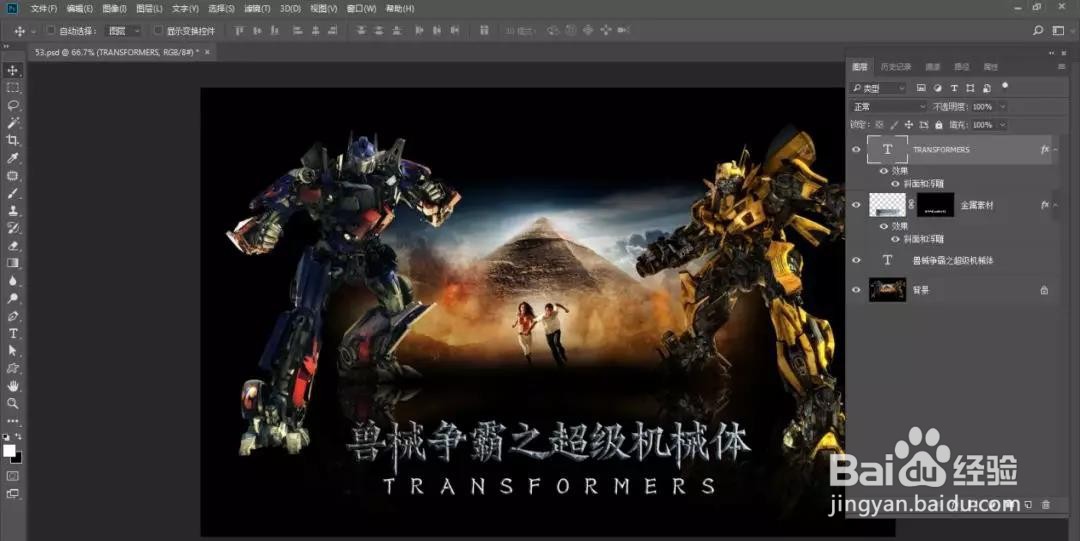Open the 窗口(W) menu
Image resolution: width=1080 pixels, height=541 pixels.
pyautogui.click(x=362, y=9)
